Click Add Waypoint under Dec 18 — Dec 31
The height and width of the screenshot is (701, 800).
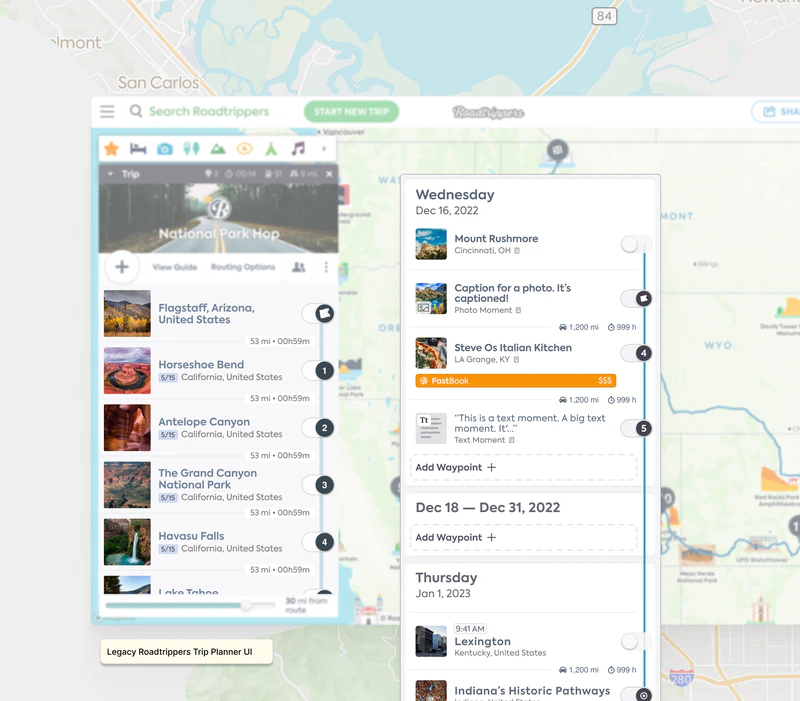(523, 537)
